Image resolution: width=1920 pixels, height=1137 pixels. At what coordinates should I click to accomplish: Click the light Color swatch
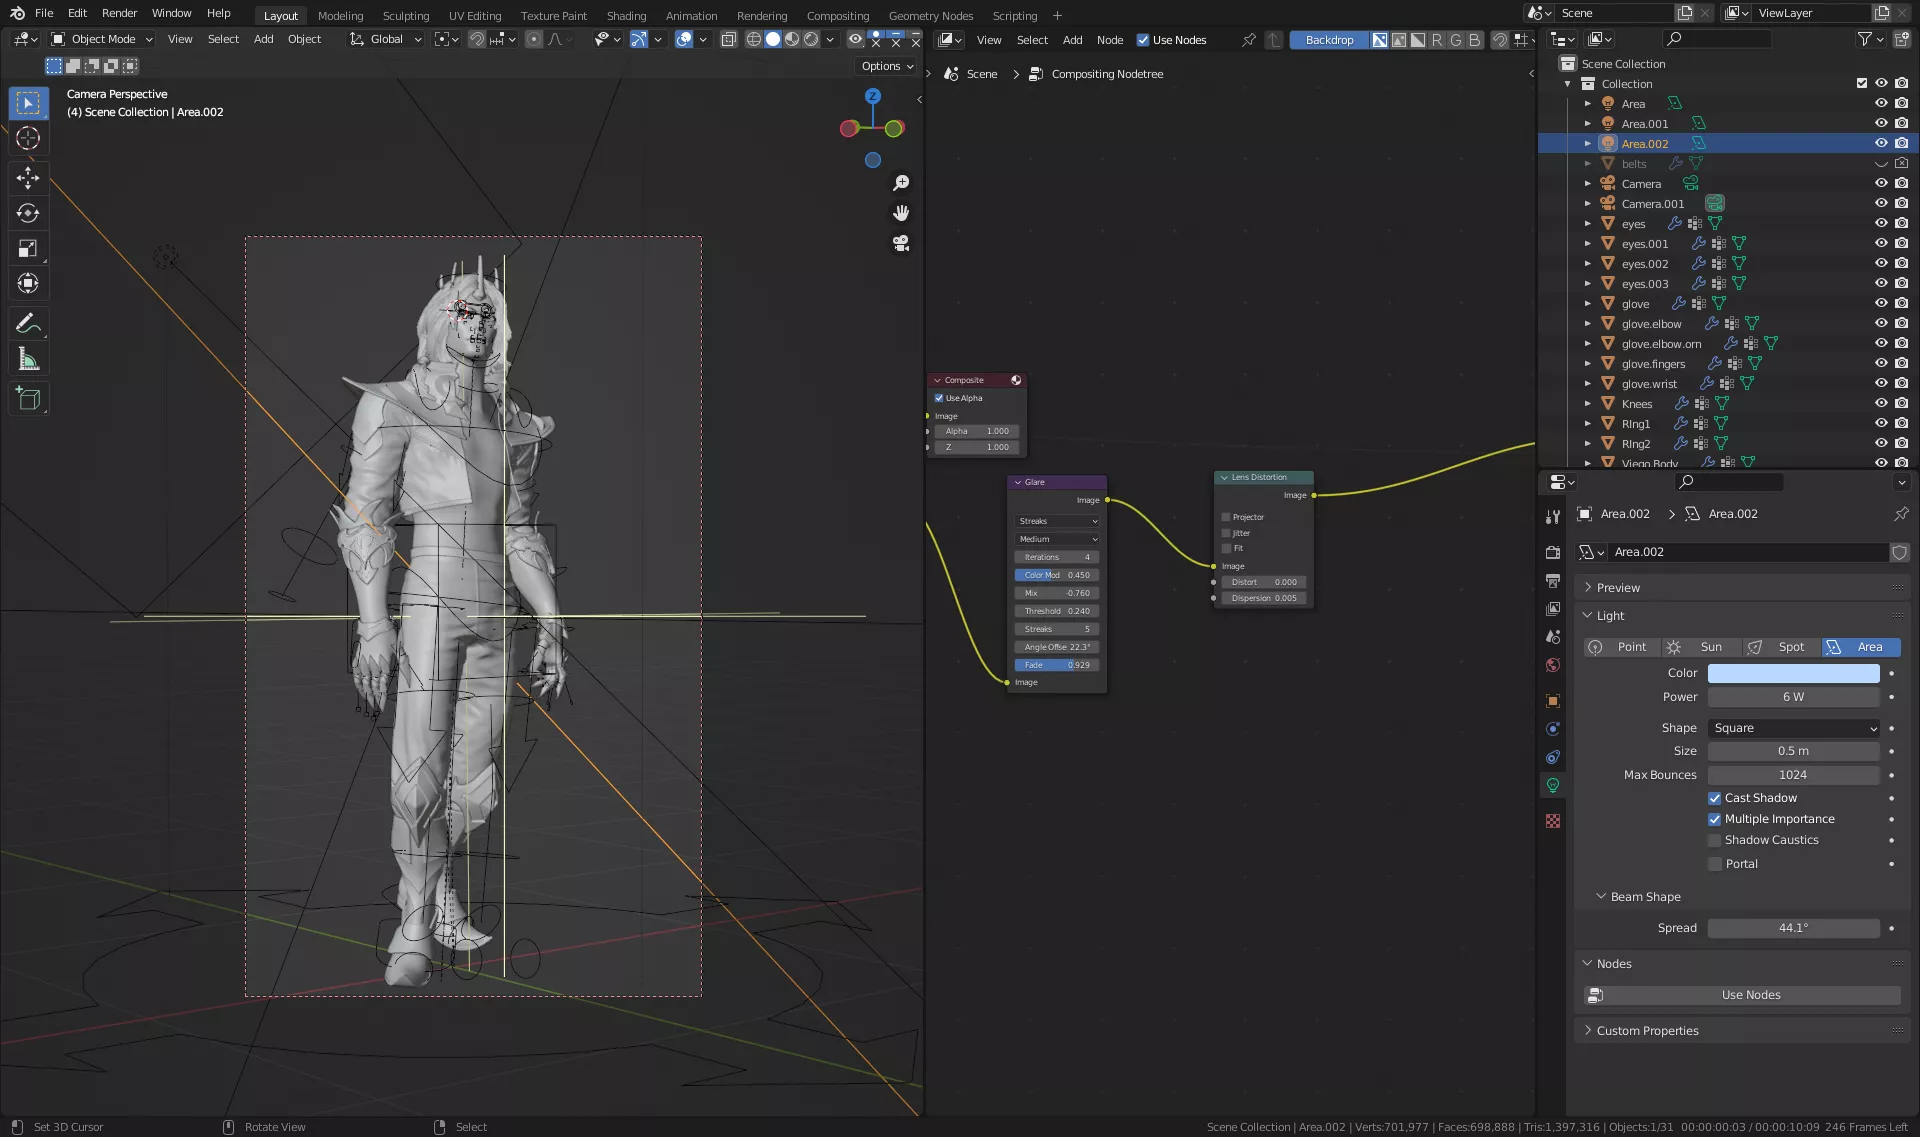(x=1793, y=673)
